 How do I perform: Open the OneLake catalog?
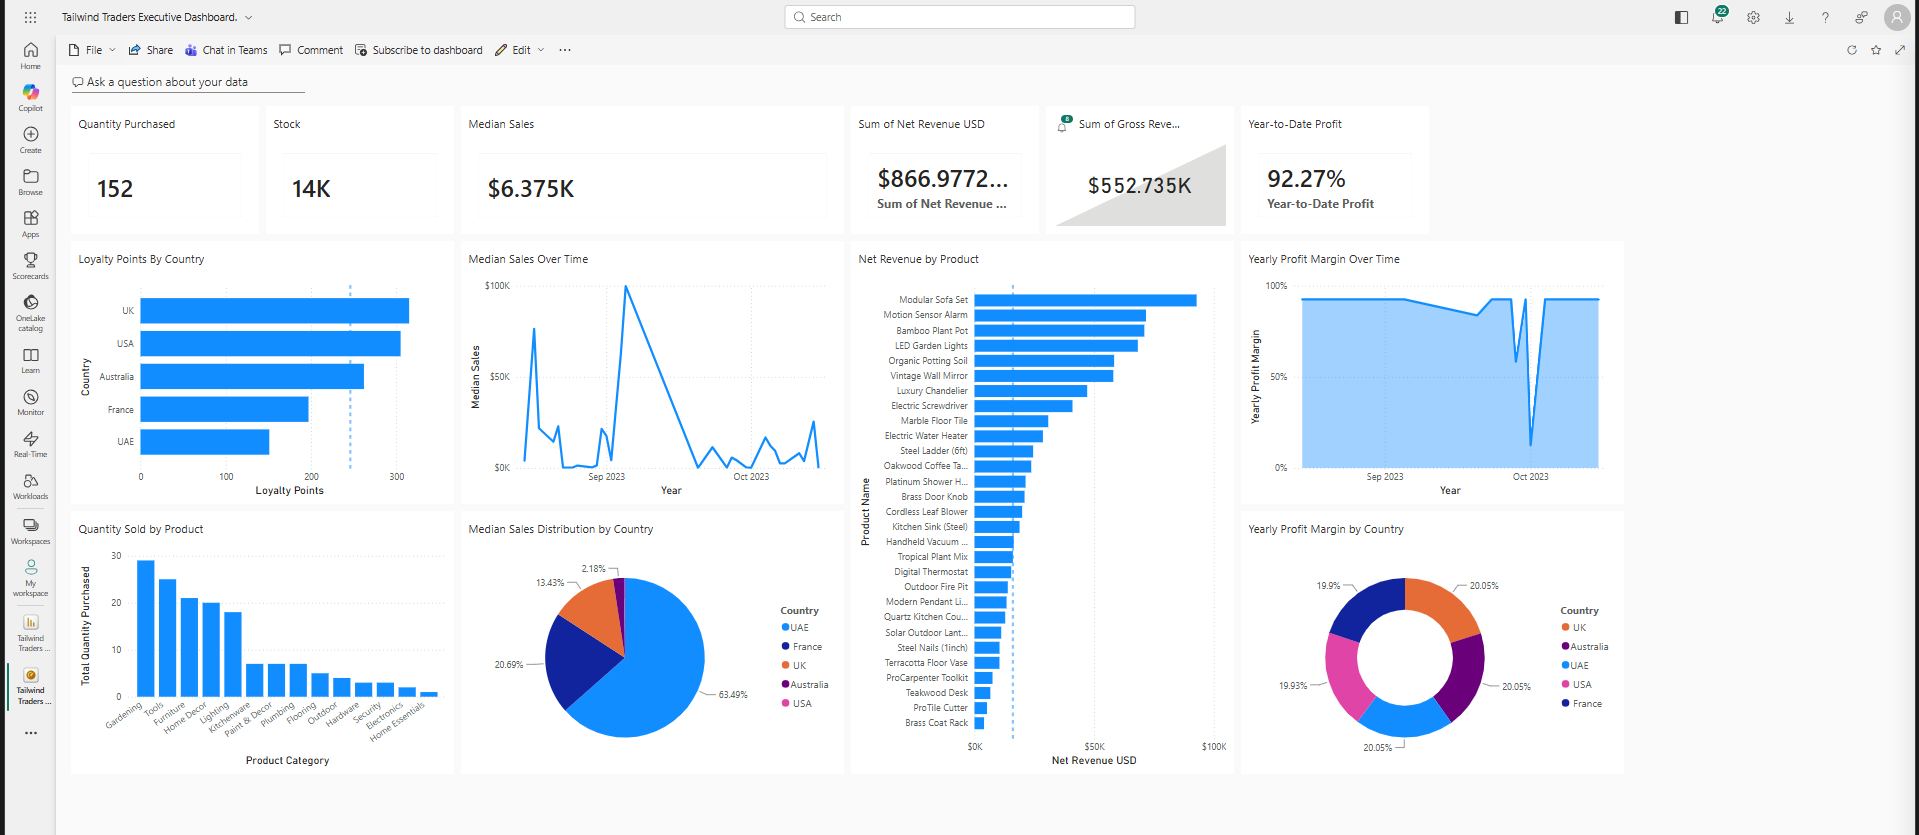(x=31, y=312)
